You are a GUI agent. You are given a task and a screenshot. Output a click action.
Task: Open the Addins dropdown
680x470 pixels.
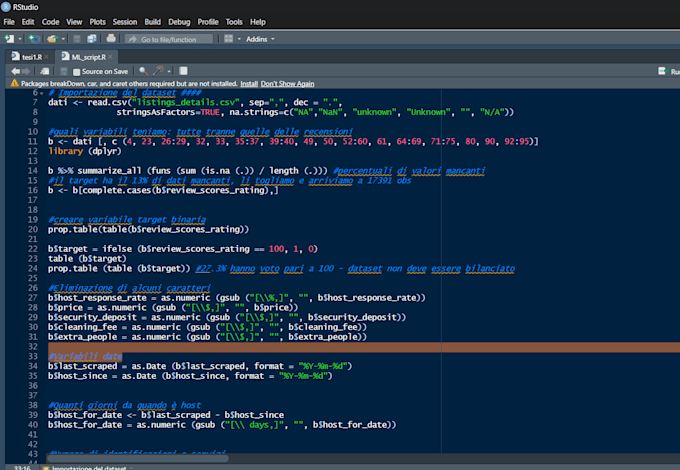[260, 39]
